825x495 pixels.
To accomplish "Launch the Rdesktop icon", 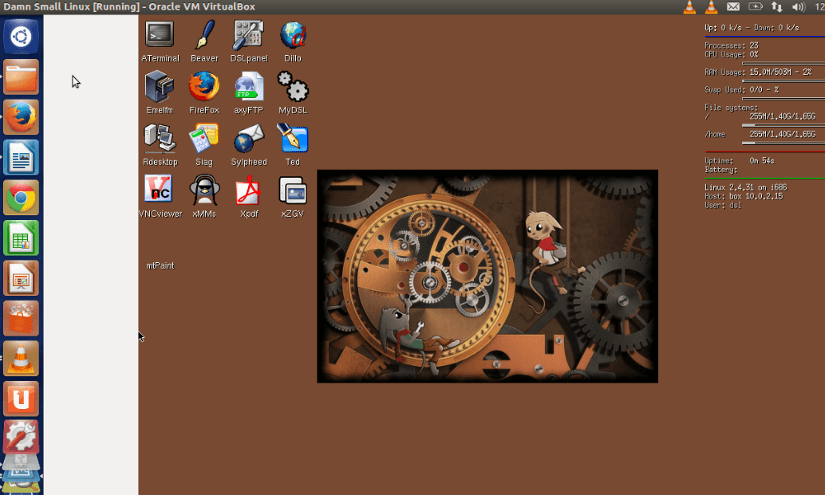I will coord(159,138).
